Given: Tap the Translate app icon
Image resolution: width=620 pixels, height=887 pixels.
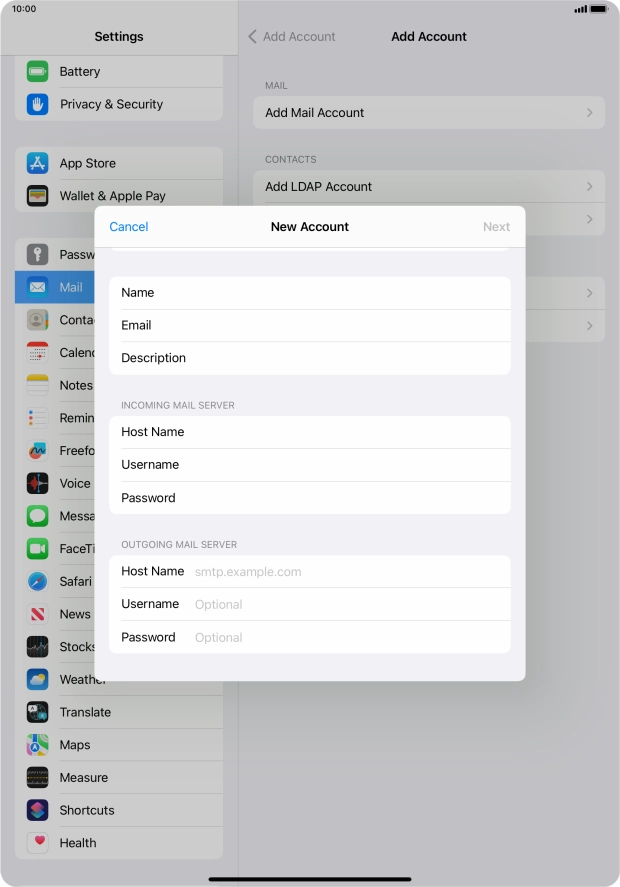Looking at the screenshot, I should point(38,712).
